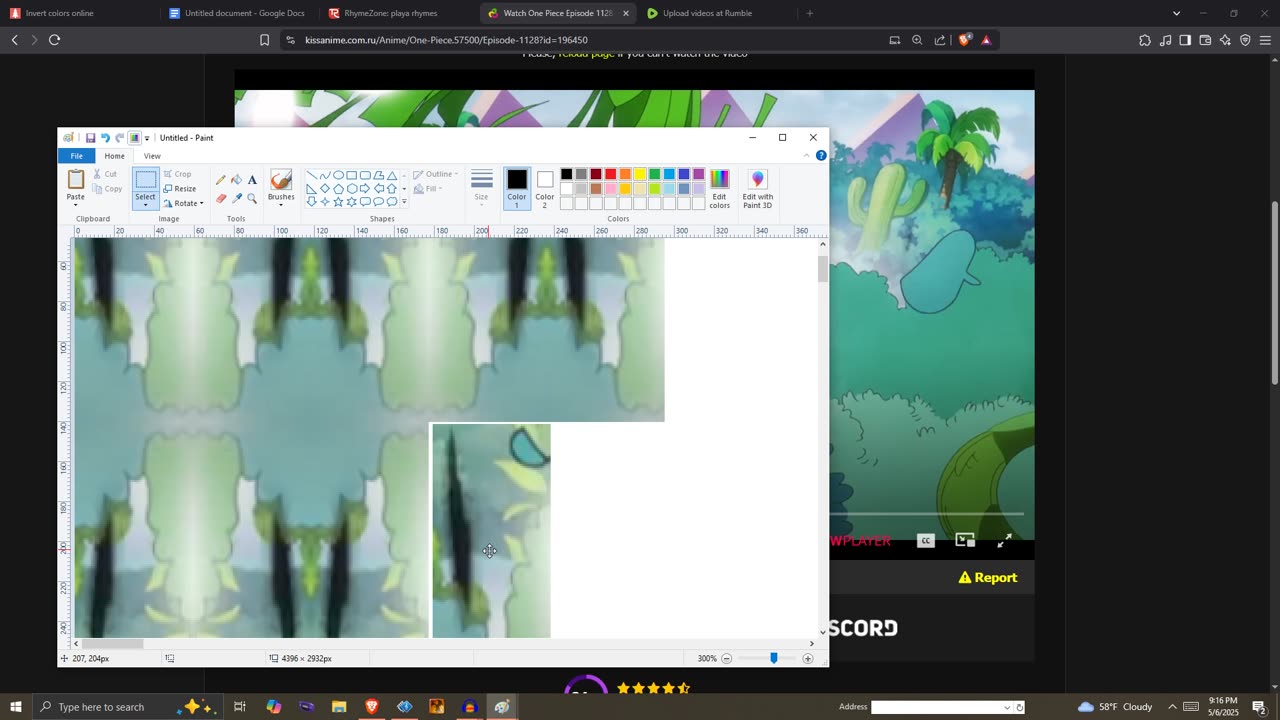
Task: Click the Paste clipboard icon
Action: coord(76,180)
